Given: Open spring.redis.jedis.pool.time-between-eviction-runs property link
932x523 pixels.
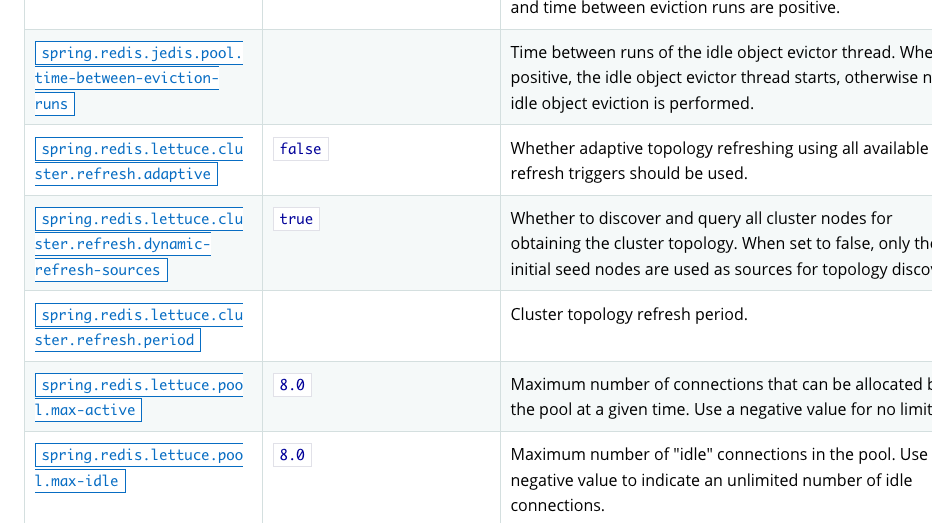Looking at the screenshot, I should click(138, 78).
